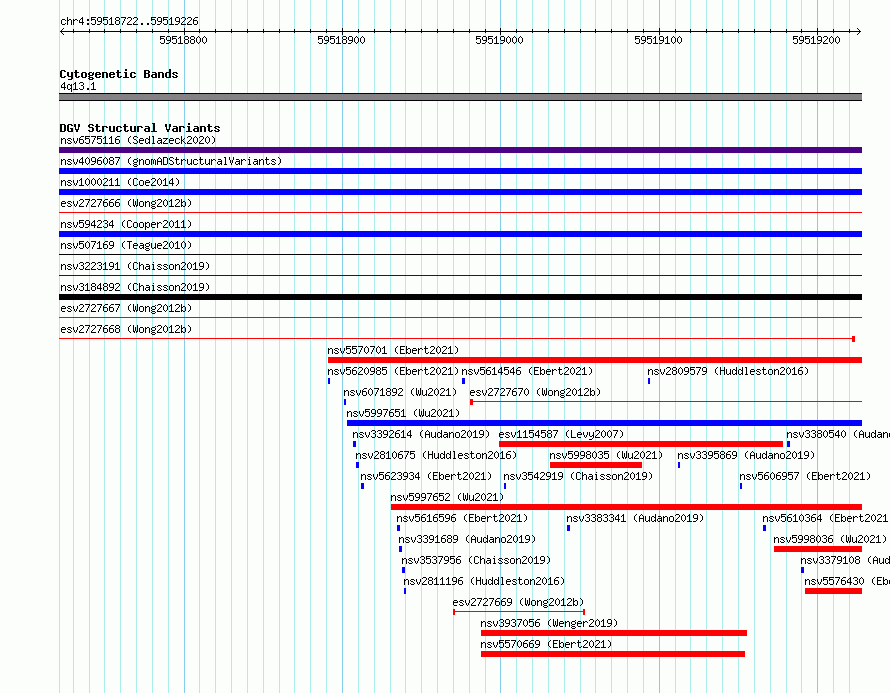Select nsv5570669 (Ebert2021) label
The image size is (890, 693).
click(x=547, y=644)
